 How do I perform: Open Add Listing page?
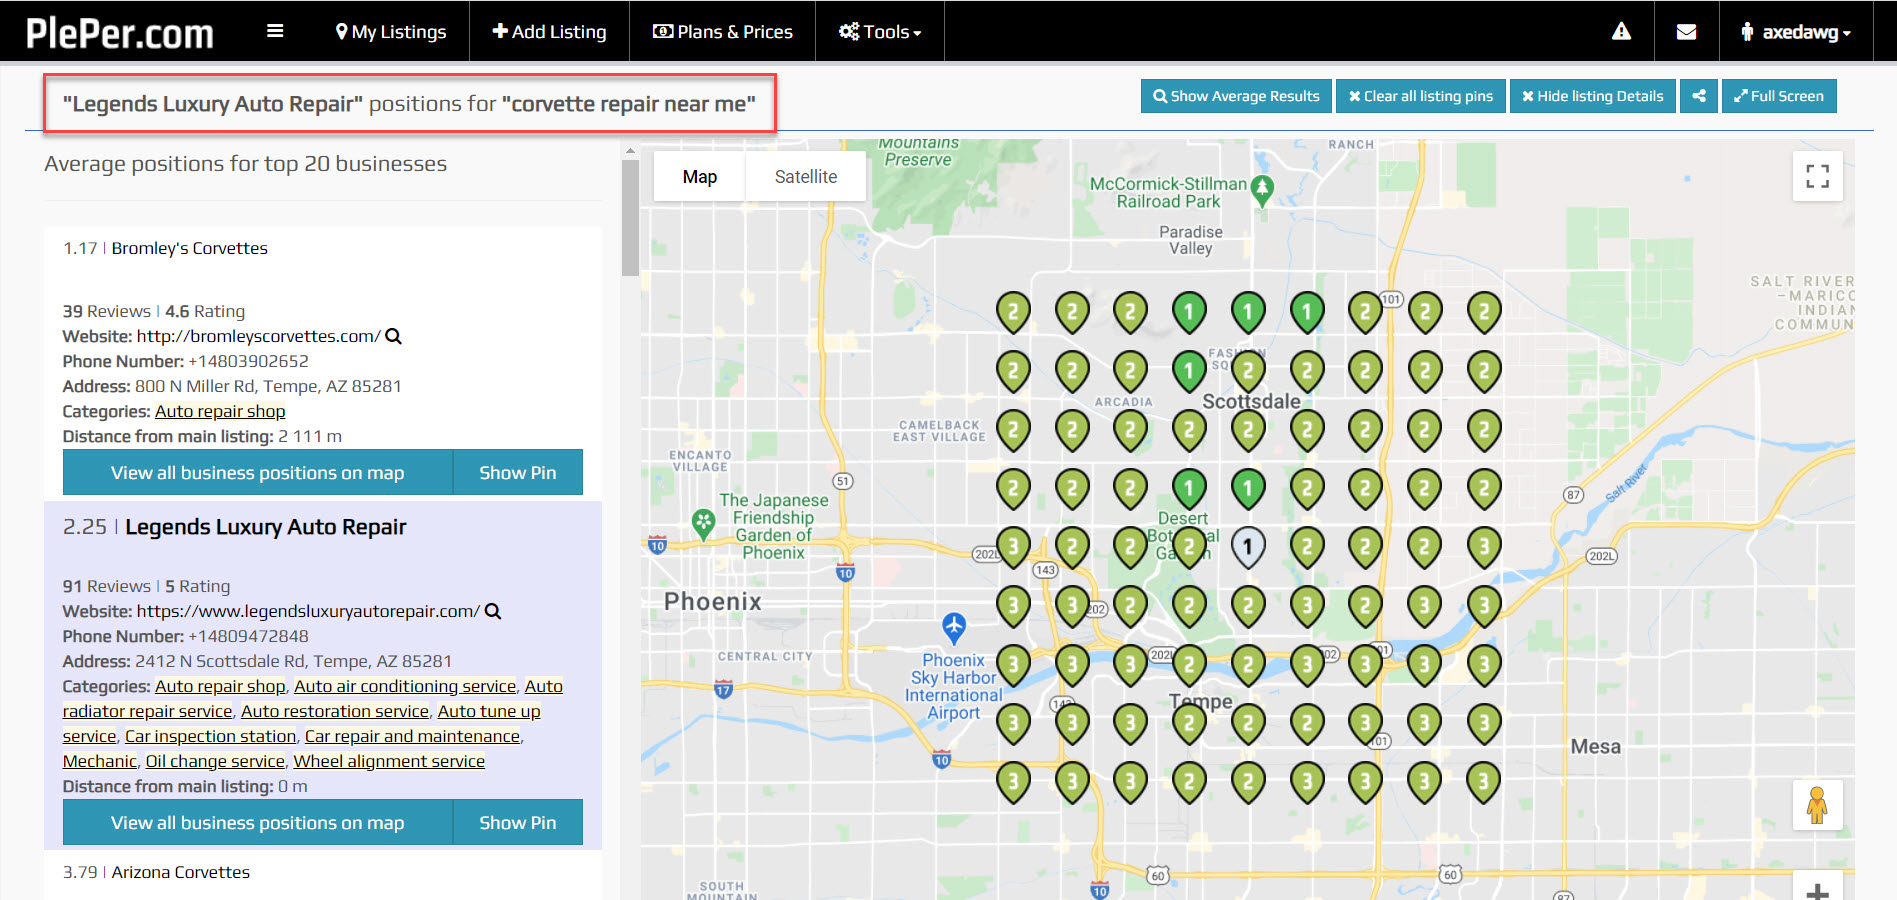click(549, 32)
